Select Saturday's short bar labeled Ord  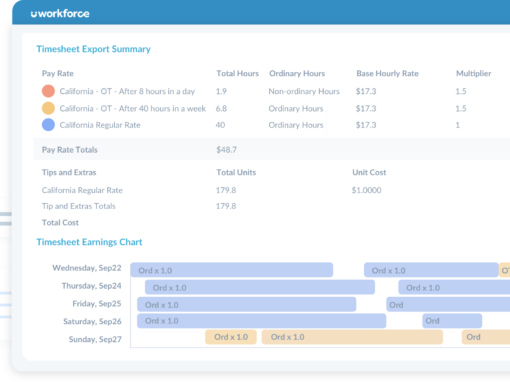point(452,321)
